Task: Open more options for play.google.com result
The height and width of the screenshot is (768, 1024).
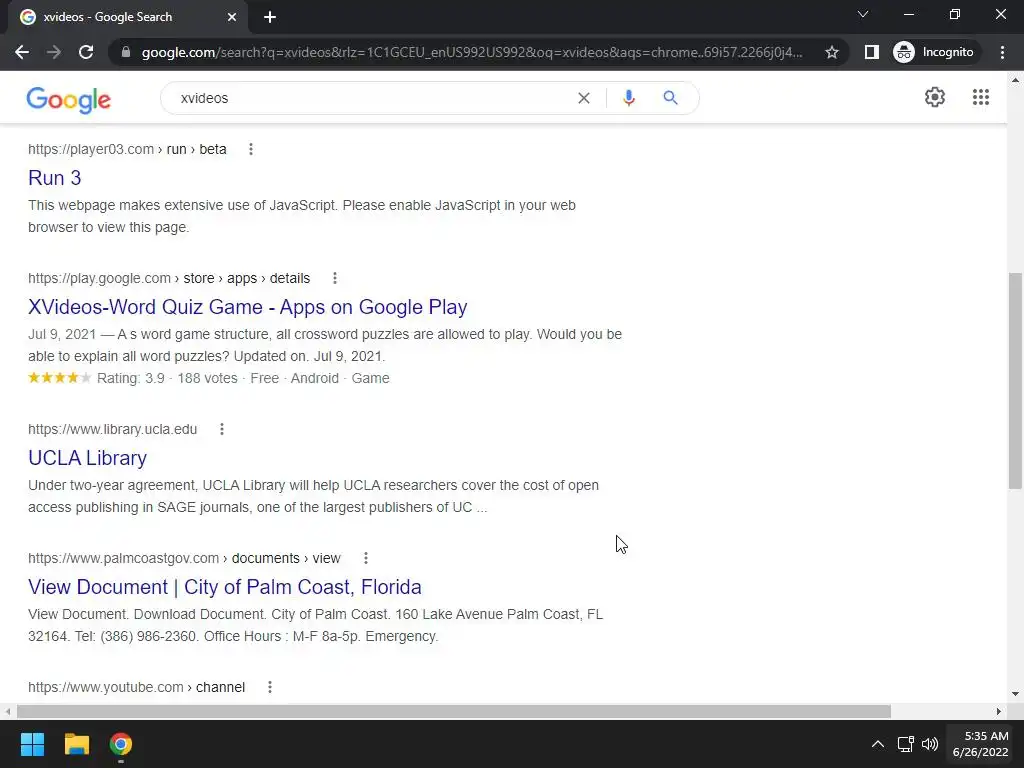Action: pos(334,278)
